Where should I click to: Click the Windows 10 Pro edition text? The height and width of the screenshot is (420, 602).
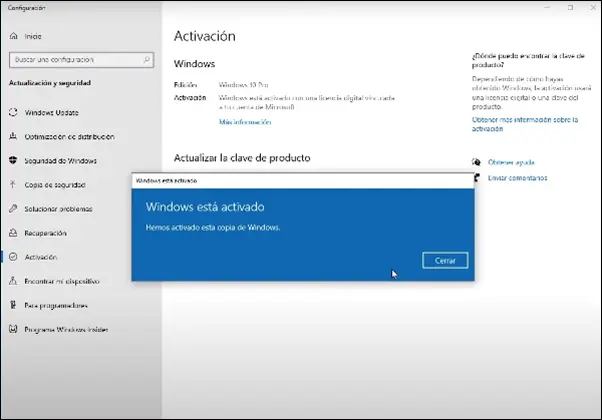click(x=243, y=85)
